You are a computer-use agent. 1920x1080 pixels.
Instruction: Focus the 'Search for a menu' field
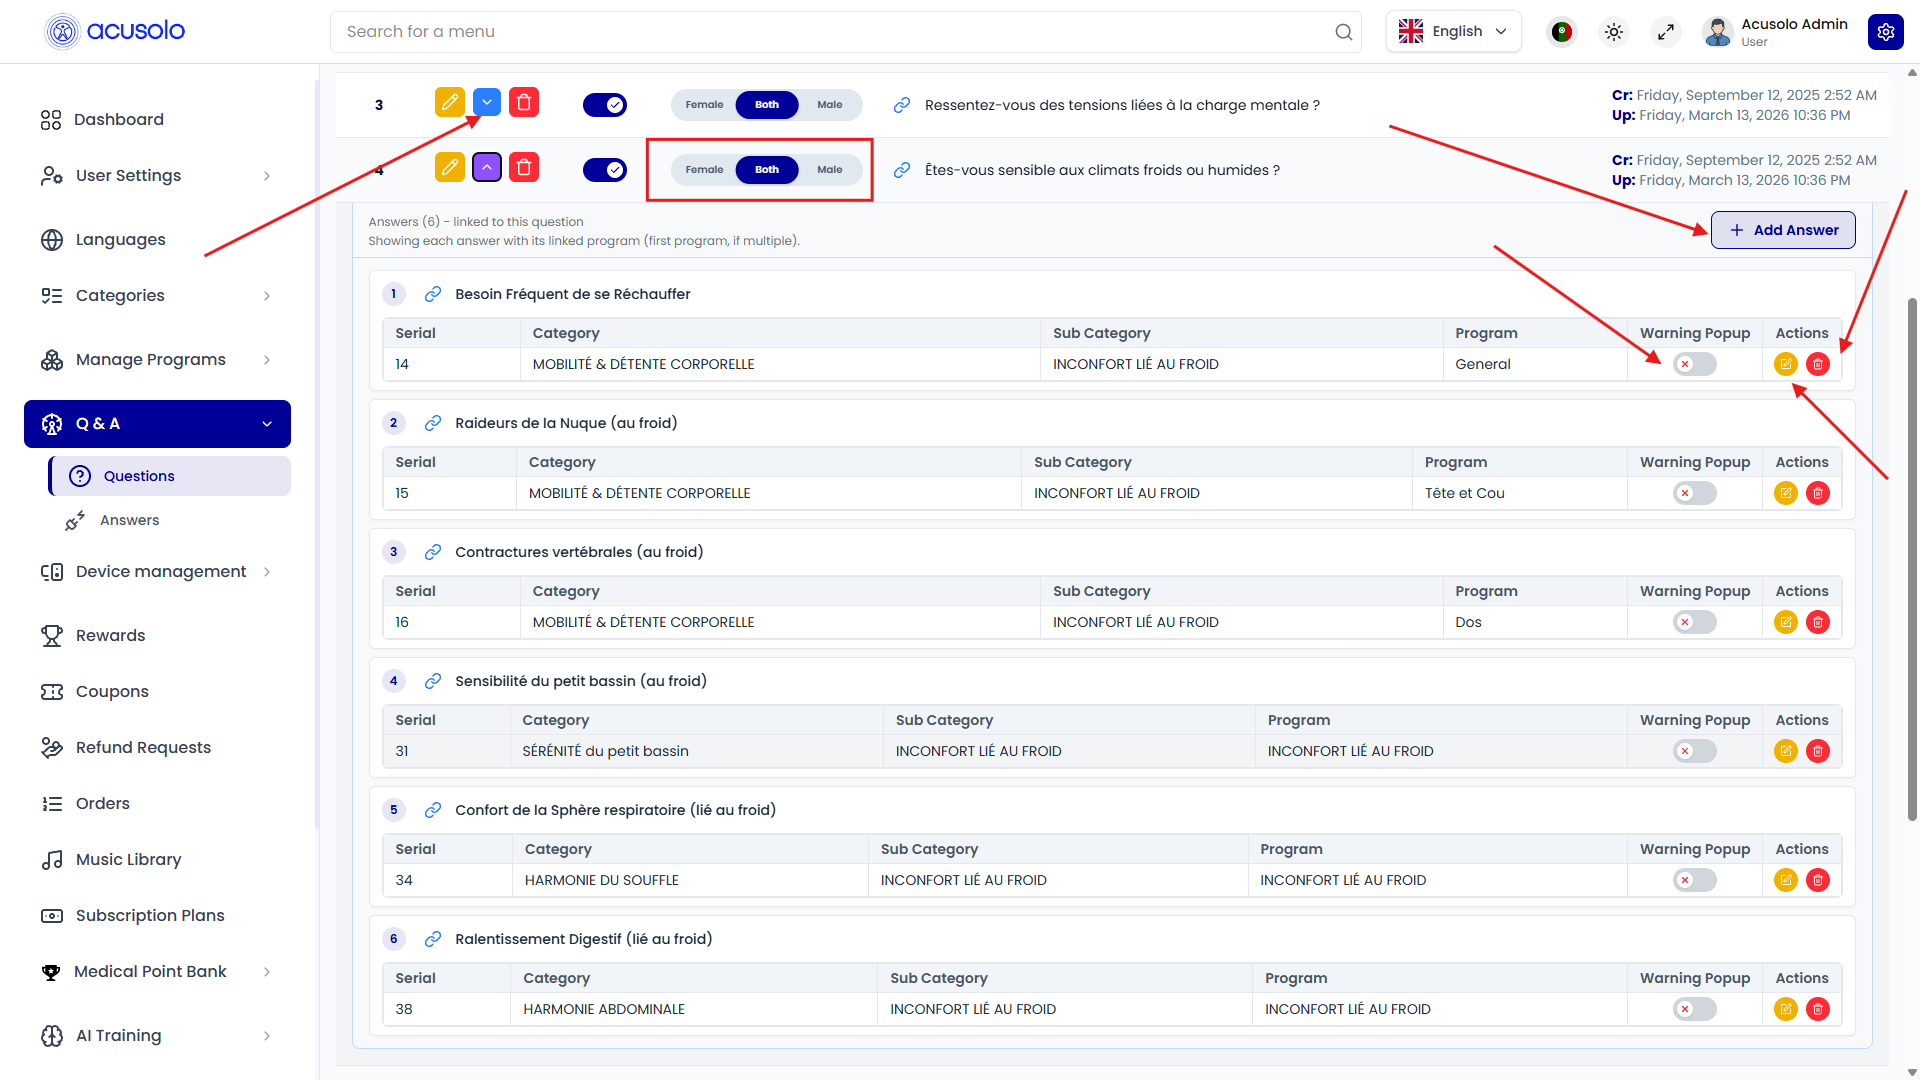pos(846,32)
